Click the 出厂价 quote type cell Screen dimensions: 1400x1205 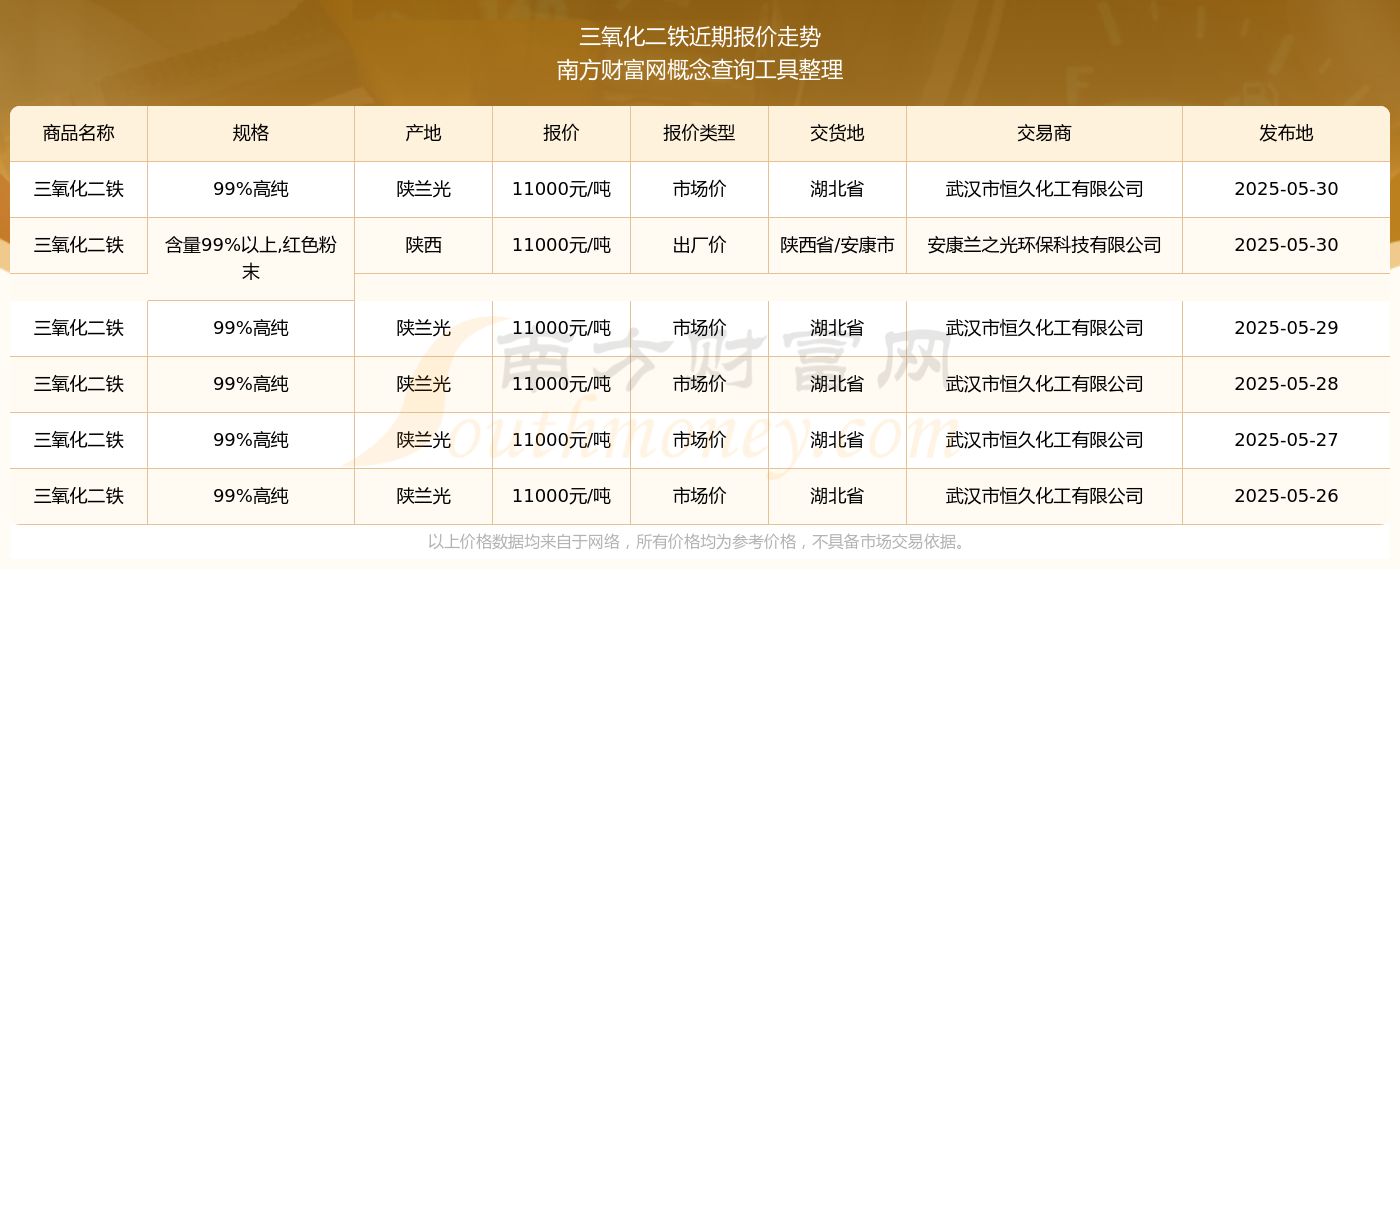click(x=700, y=245)
